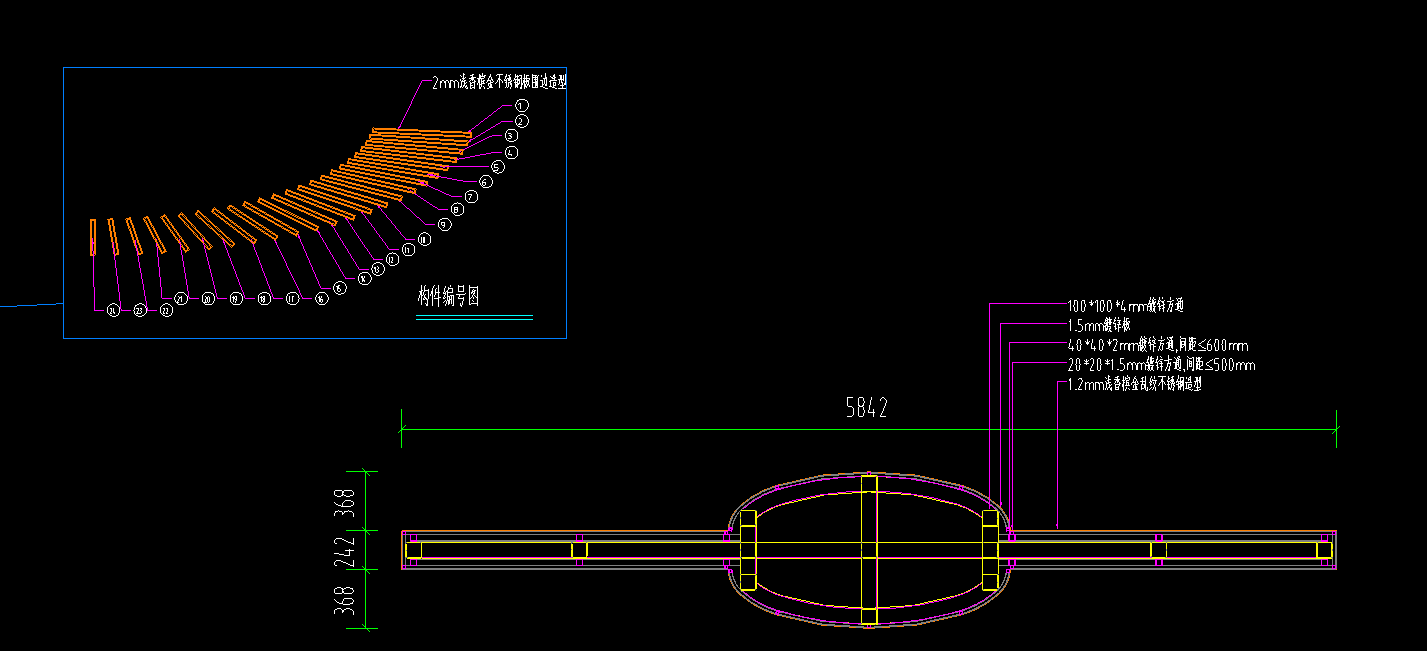Select component number bubble 17
The image size is (1427, 651).
292,298
